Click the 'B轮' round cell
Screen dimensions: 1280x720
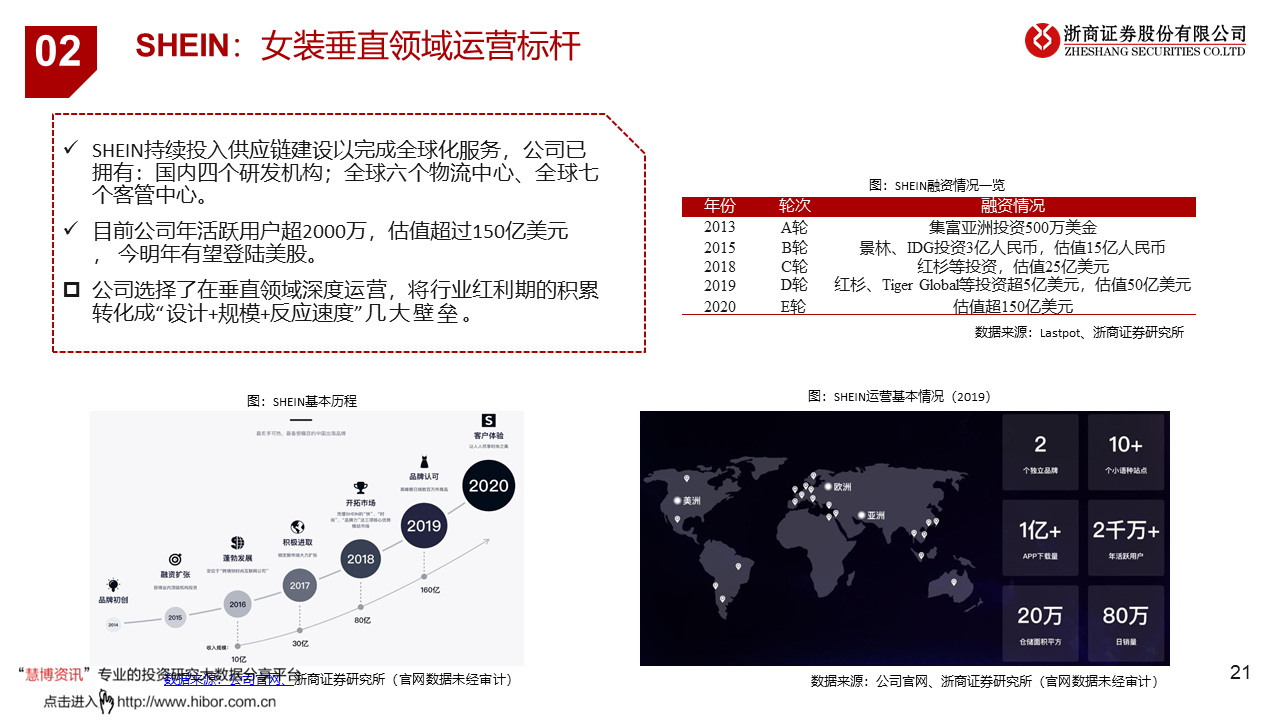pyautogui.click(x=794, y=248)
